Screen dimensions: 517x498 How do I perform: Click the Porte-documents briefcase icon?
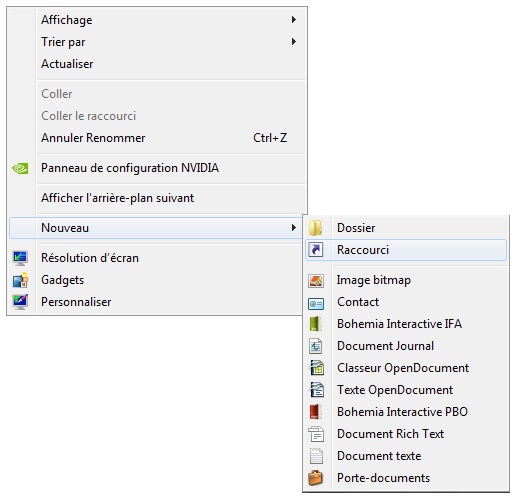point(315,478)
